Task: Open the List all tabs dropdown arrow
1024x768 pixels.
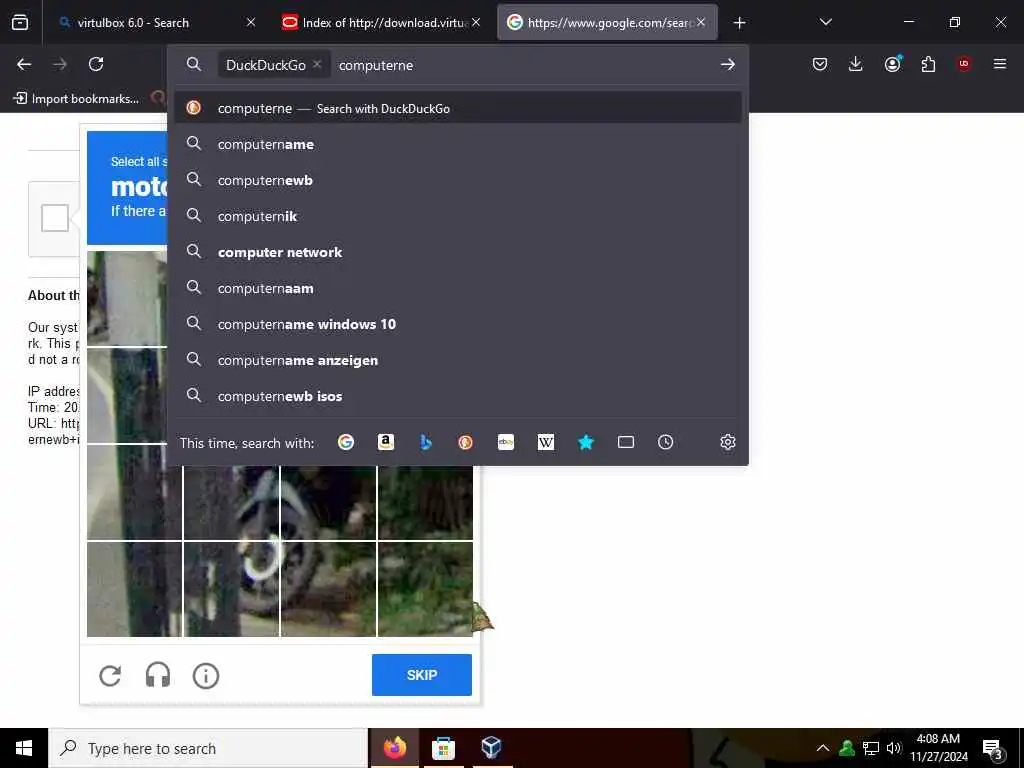Action: click(x=825, y=22)
